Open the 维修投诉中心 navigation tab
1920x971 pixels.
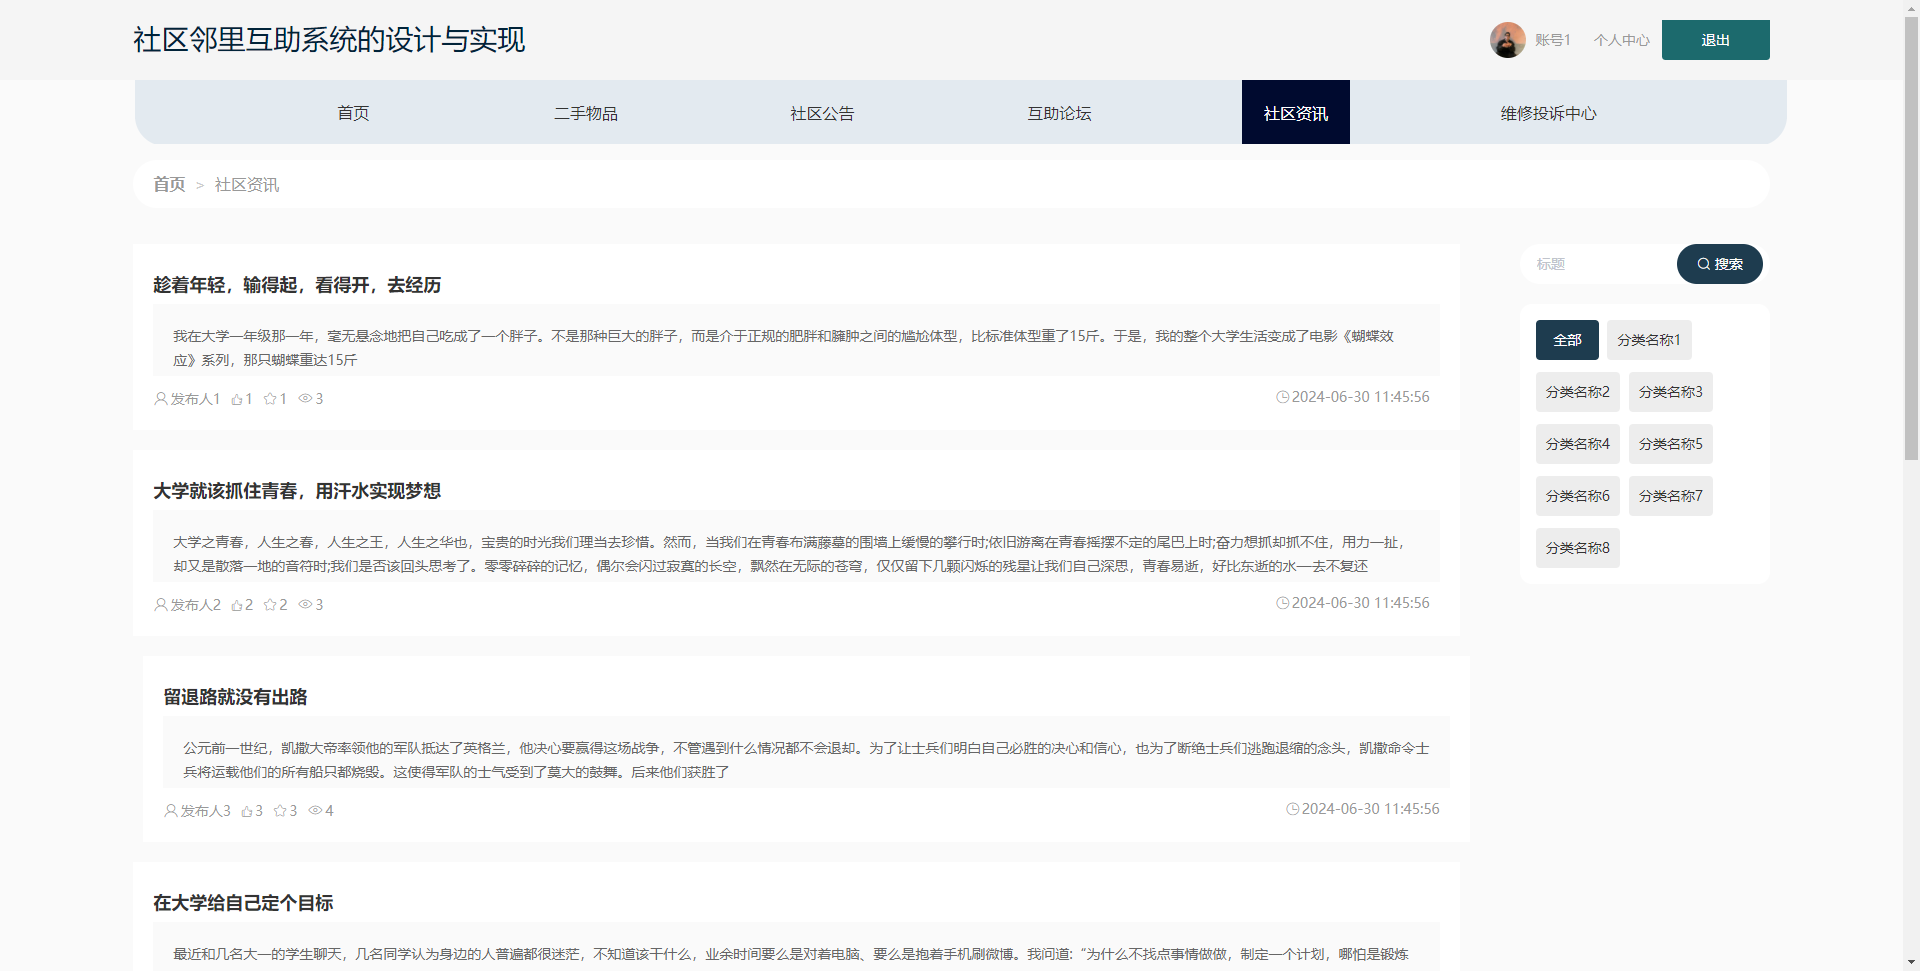[x=1548, y=113]
